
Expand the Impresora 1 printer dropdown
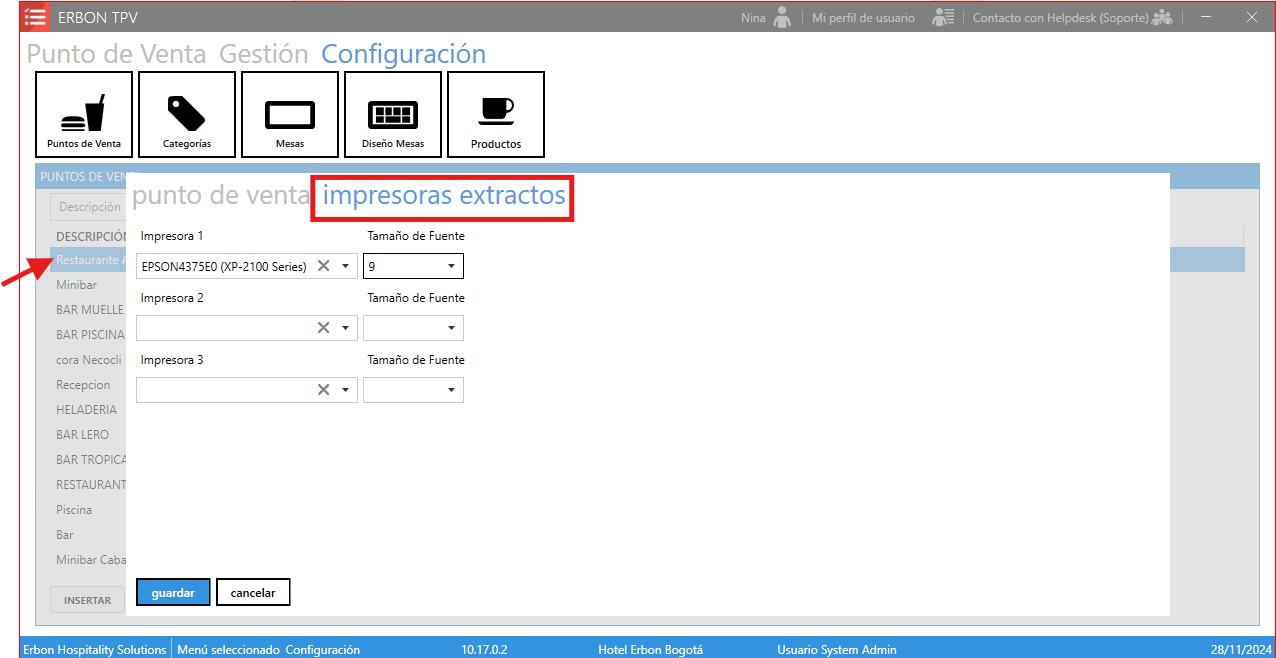coord(345,266)
